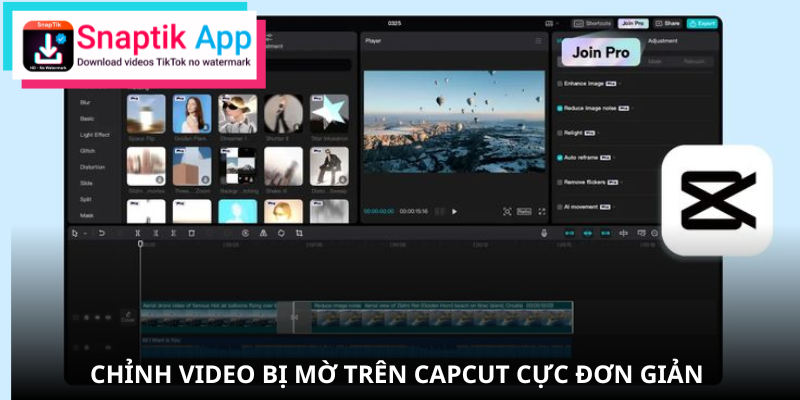Enable the Enhance image checkbox

click(x=560, y=83)
